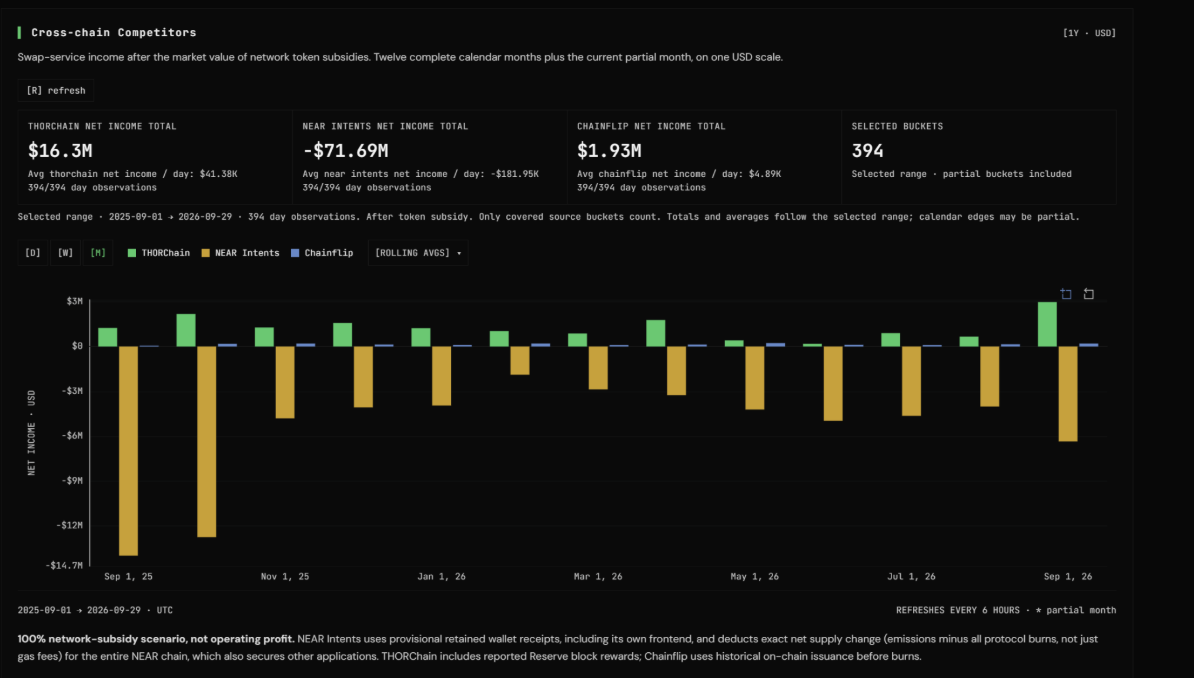Click the gold NEAR Intents bar for January 2026
Screen dimensions: 1194x678
tap(442, 376)
